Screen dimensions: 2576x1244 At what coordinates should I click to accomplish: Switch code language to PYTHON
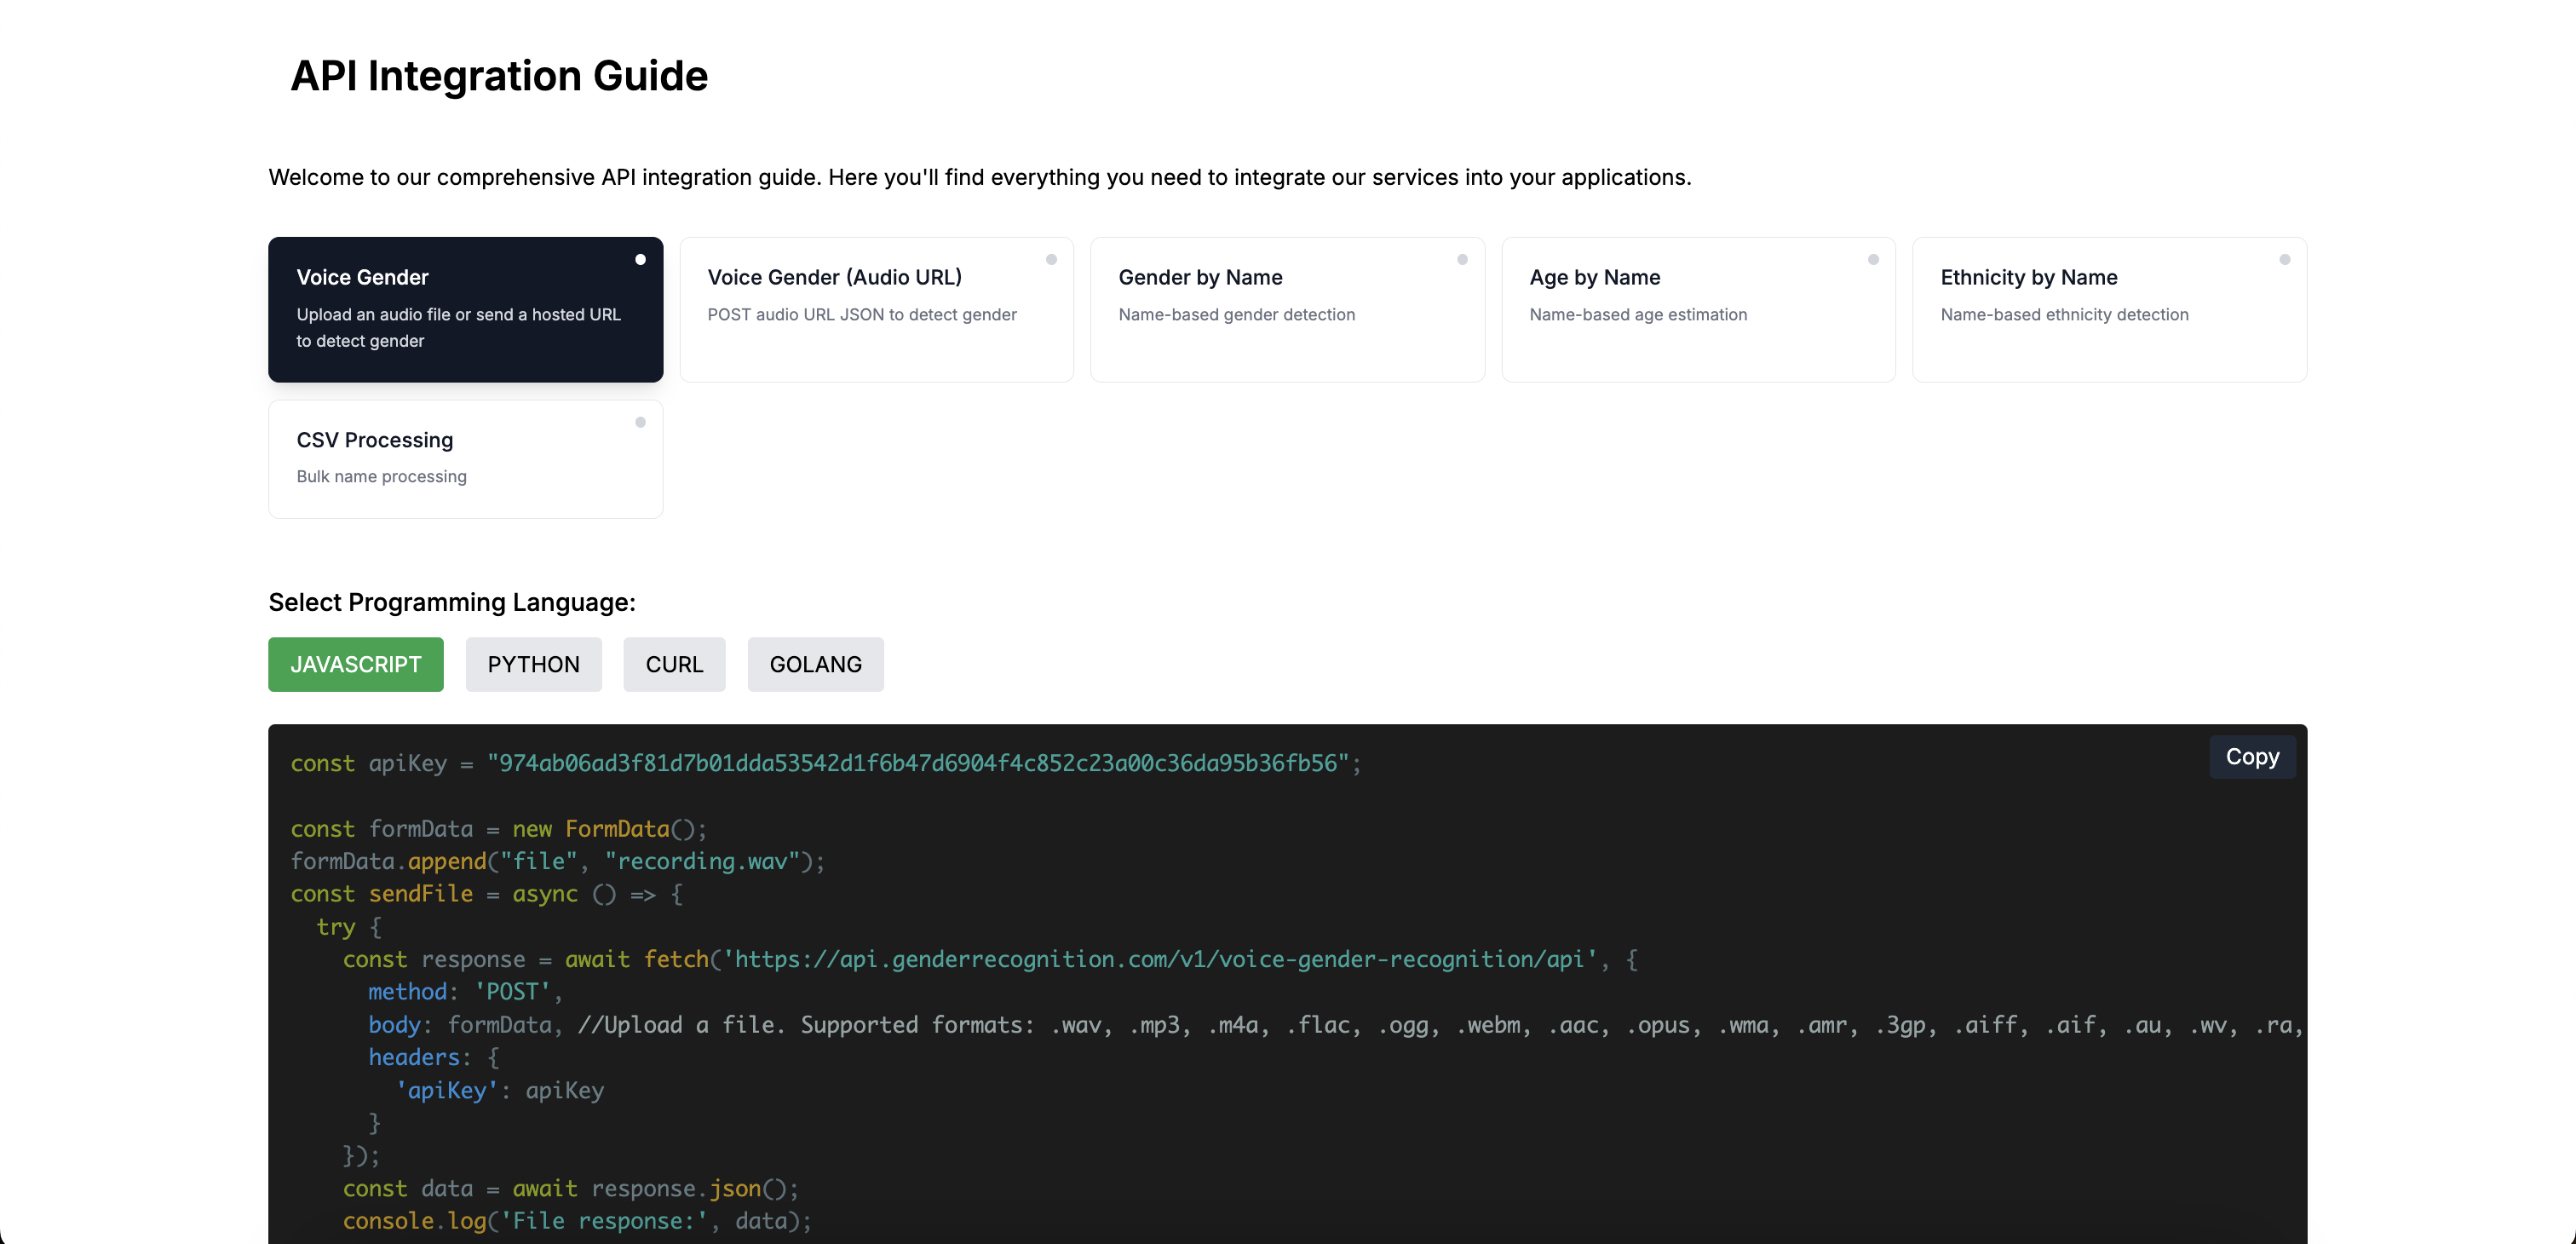coord(533,664)
